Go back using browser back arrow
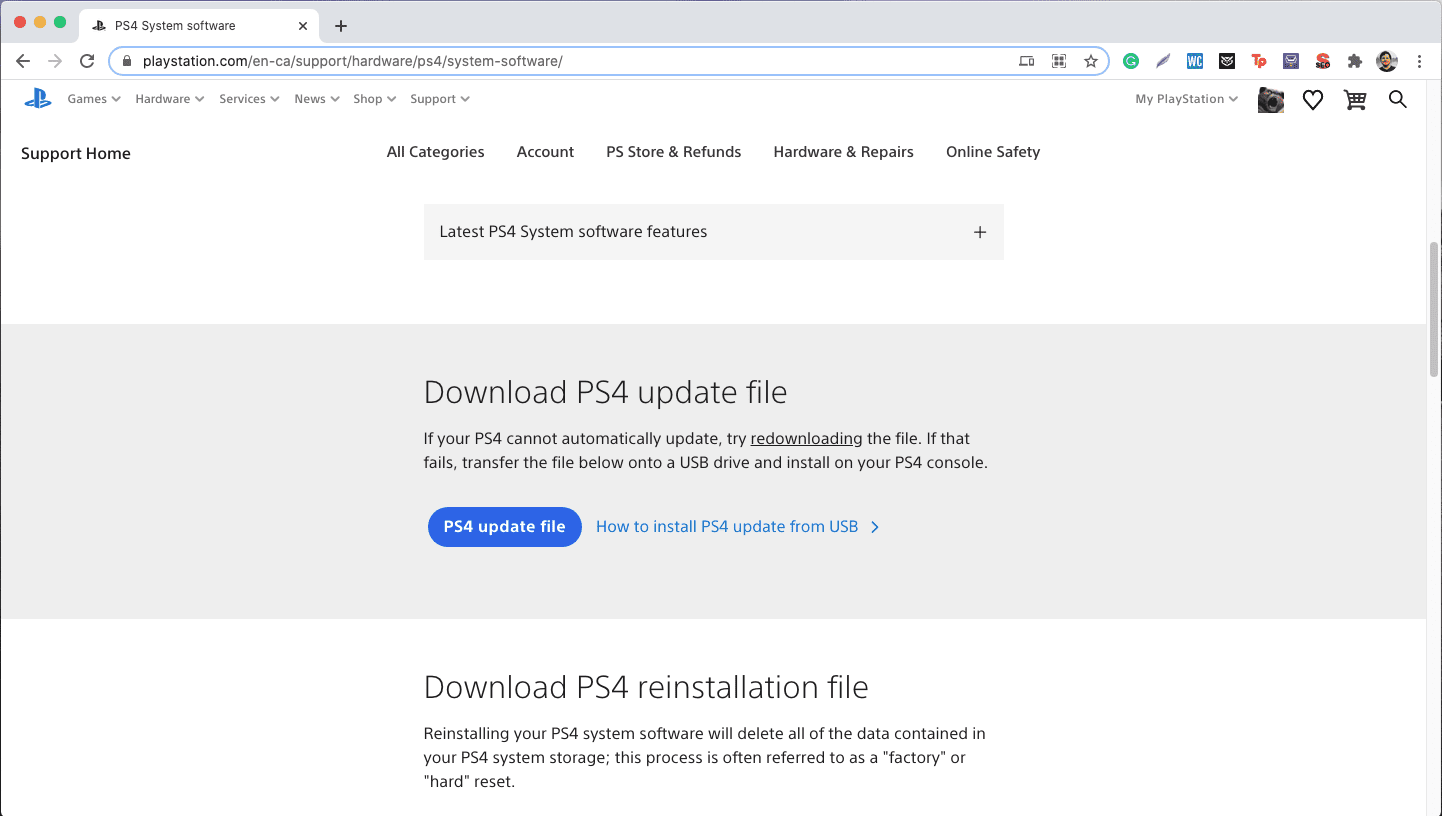This screenshot has width=1442, height=816. 23,61
